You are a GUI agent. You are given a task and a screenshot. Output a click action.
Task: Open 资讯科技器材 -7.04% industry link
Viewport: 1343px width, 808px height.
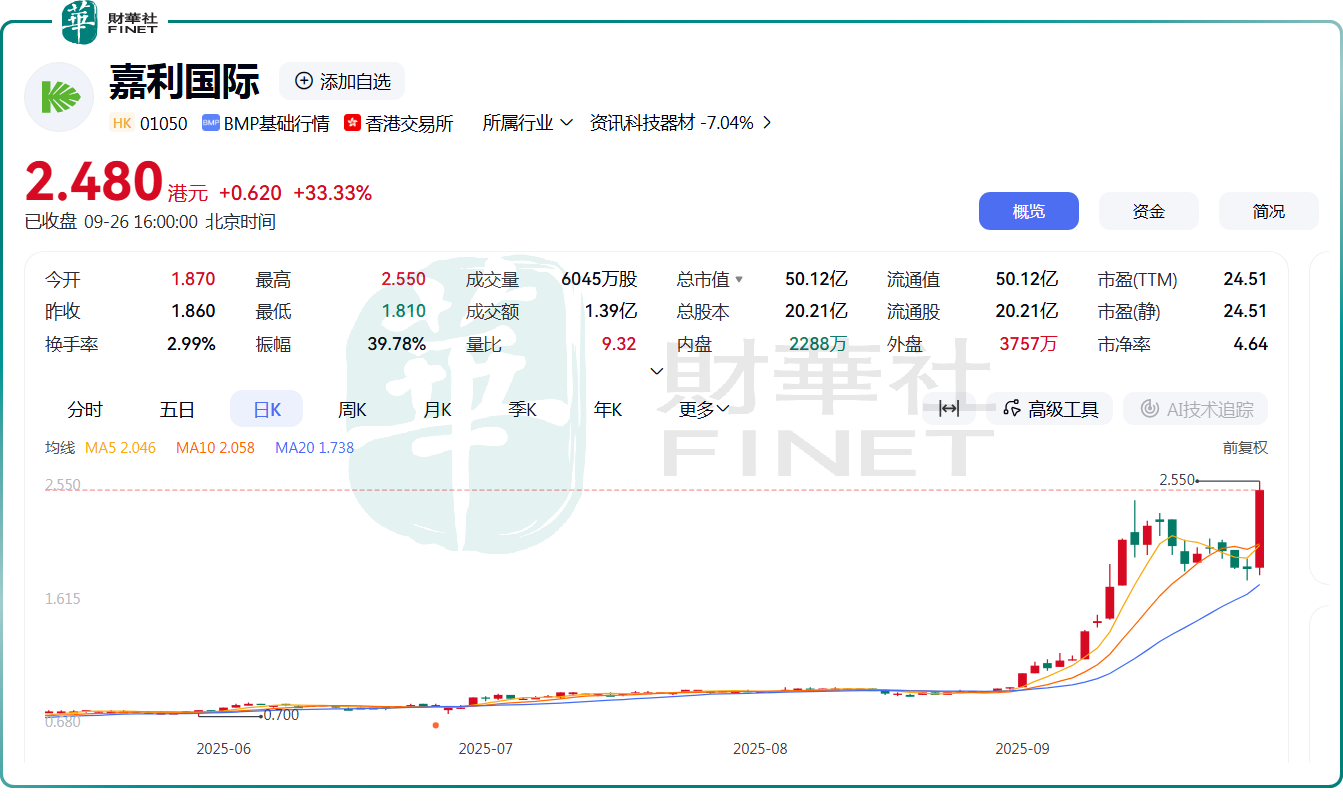671,123
